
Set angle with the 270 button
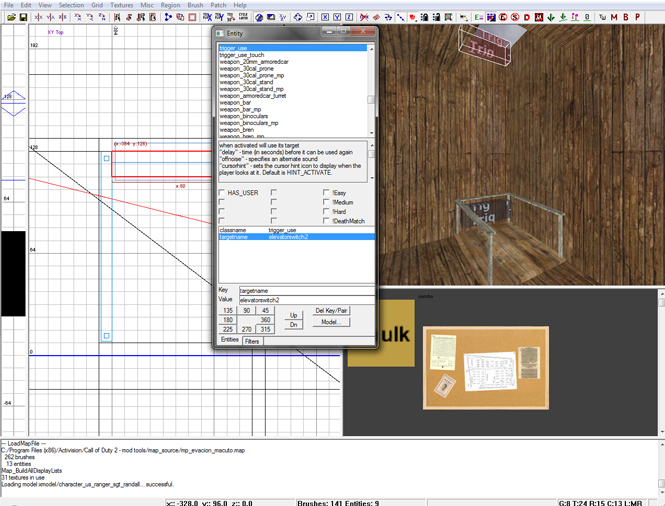point(246,329)
